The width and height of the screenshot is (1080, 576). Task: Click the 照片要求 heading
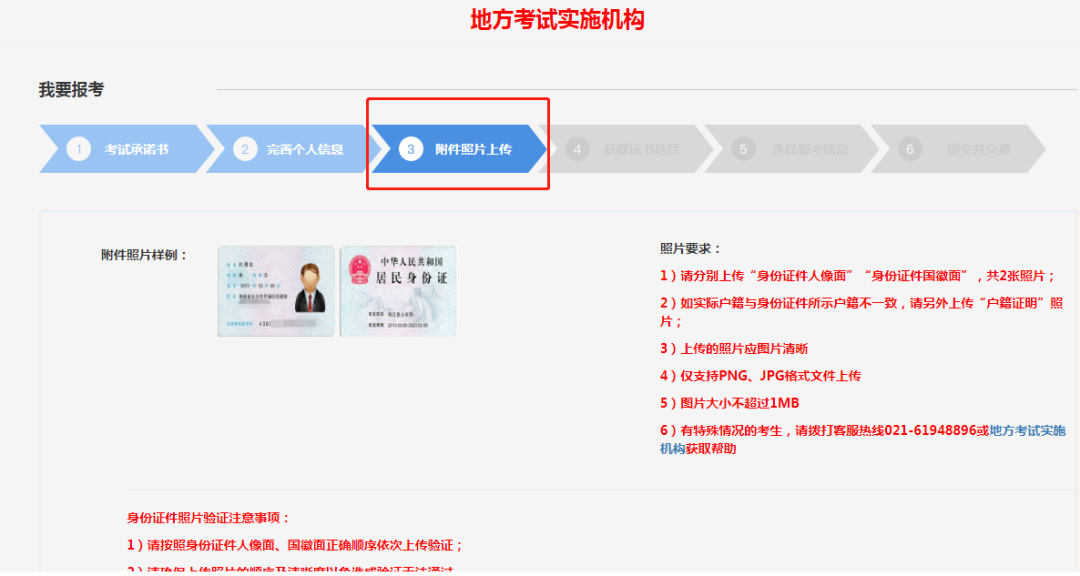(690, 248)
